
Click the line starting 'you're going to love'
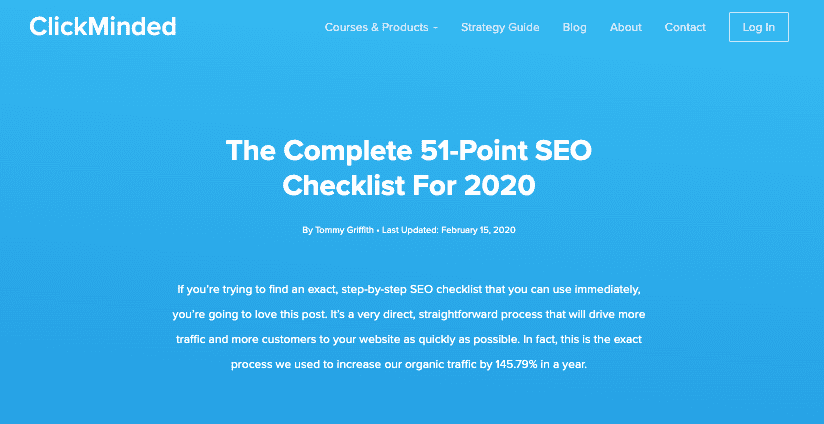(409, 315)
